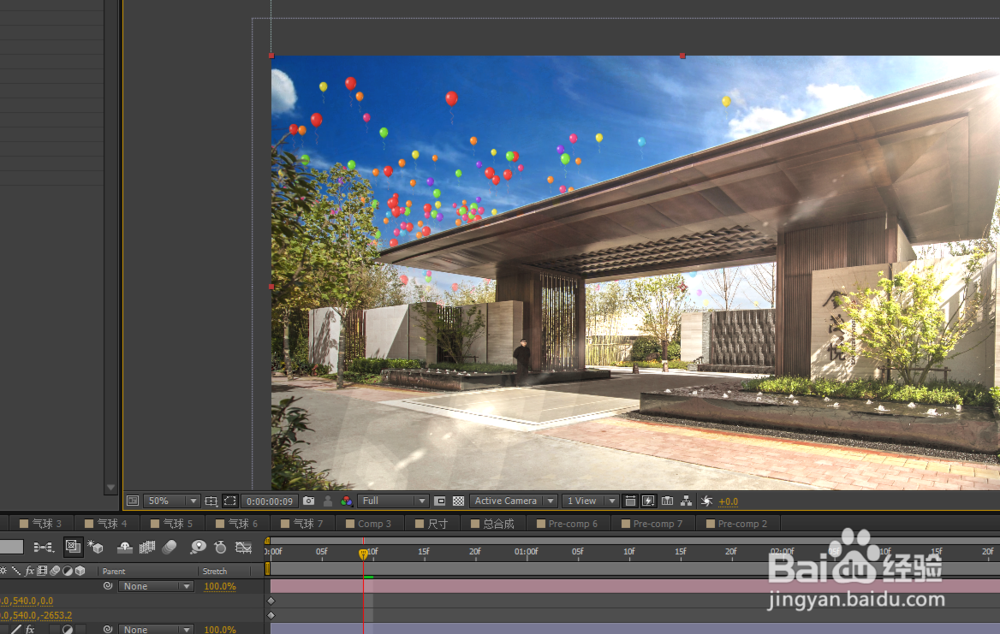This screenshot has width=1000, height=634.
Task: Click effects fx column header
Action: [x=29, y=571]
